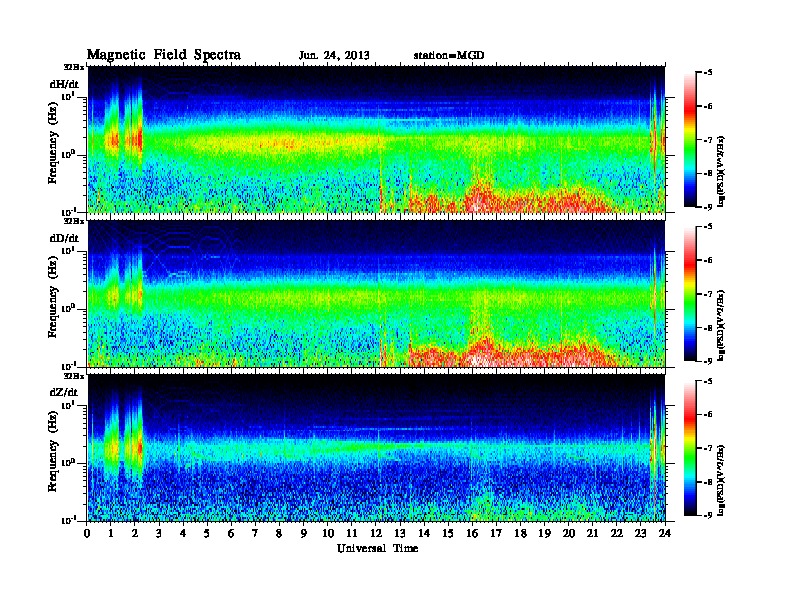Click the dD/dt spectrogram plot area
This screenshot has height=612, width=792.
pyautogui.click(x=376, y=294)
